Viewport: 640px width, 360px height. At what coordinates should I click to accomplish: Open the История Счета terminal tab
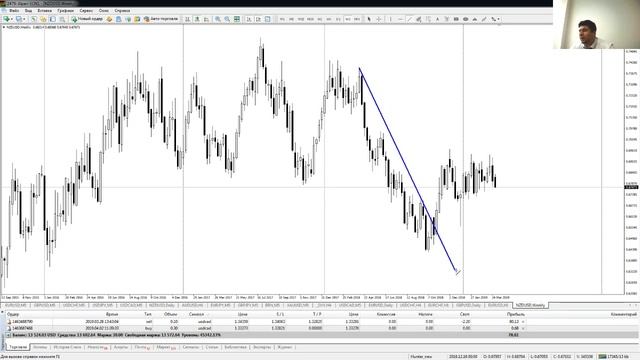click(x=67, y=347)
